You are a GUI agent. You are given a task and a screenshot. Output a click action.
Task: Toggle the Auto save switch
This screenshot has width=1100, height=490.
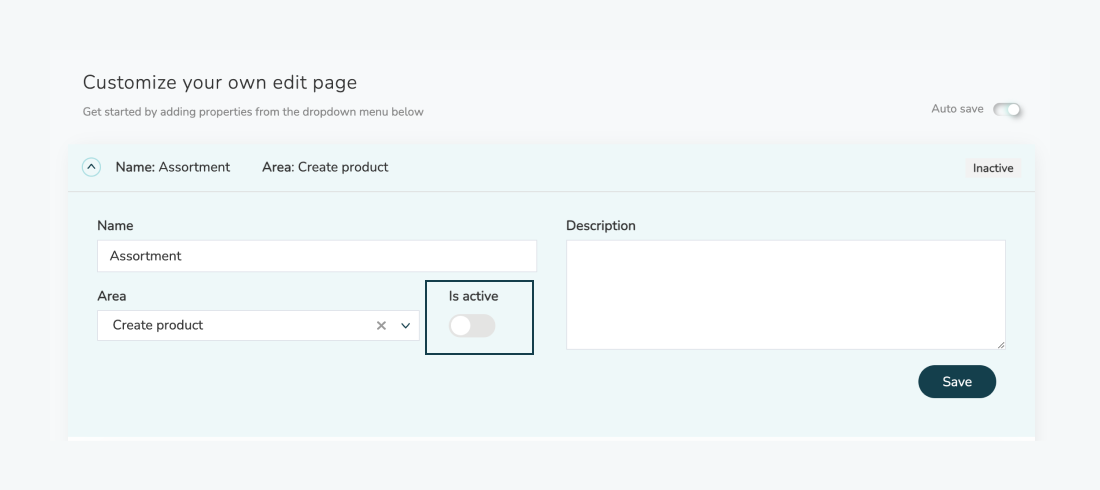(1007, 110)
